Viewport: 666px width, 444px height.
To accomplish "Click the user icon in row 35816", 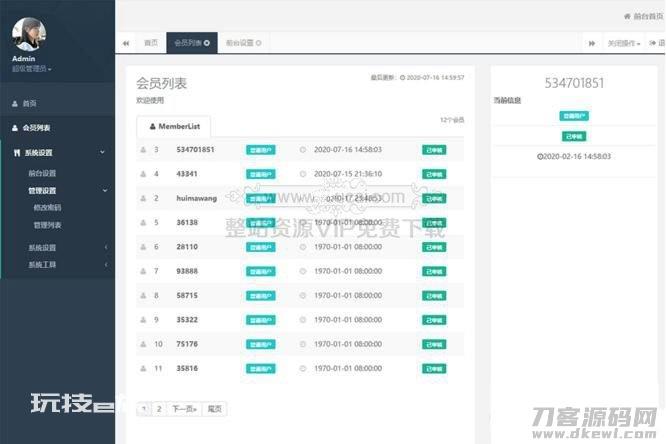I will [x=143, y=368].
